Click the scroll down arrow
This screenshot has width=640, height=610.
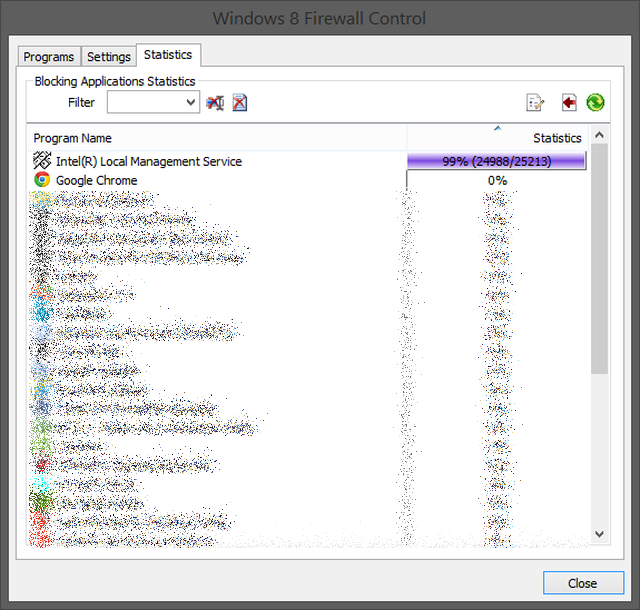pyautogui.click(x=599, y=534)
